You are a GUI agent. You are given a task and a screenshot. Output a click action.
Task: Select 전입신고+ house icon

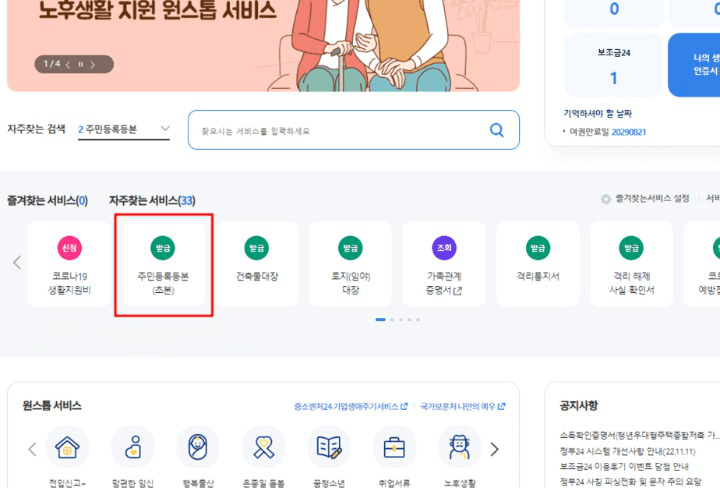click(x=67, y=447)
